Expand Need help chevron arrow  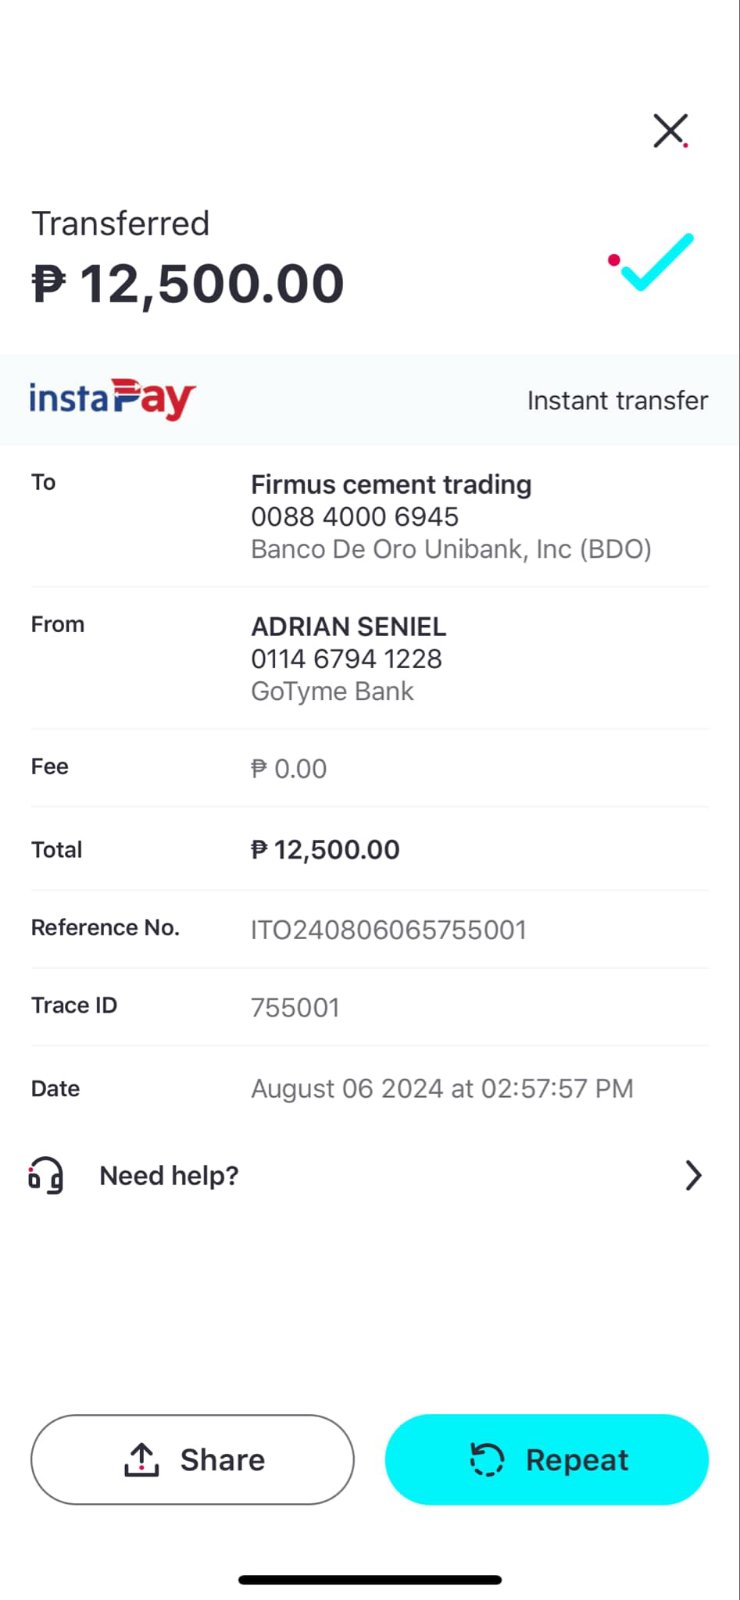693,1175
